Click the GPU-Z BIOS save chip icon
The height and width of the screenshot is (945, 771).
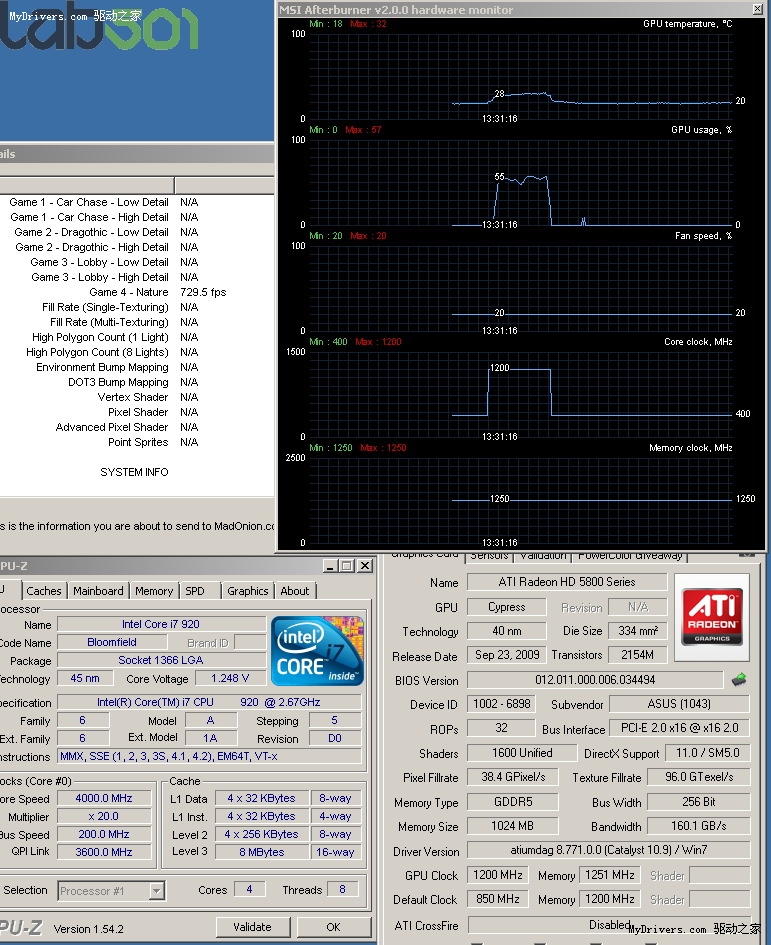pos(739,680)
